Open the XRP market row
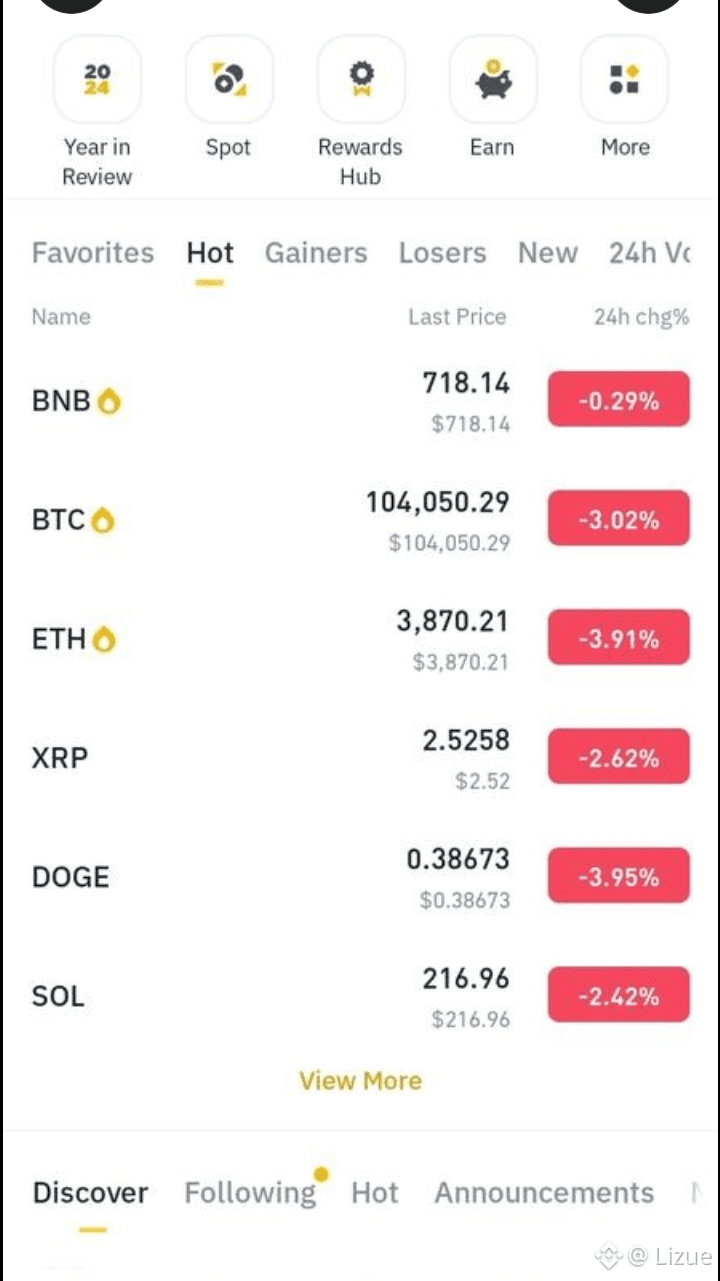The image size is (720, 1281). pos(360,758)
